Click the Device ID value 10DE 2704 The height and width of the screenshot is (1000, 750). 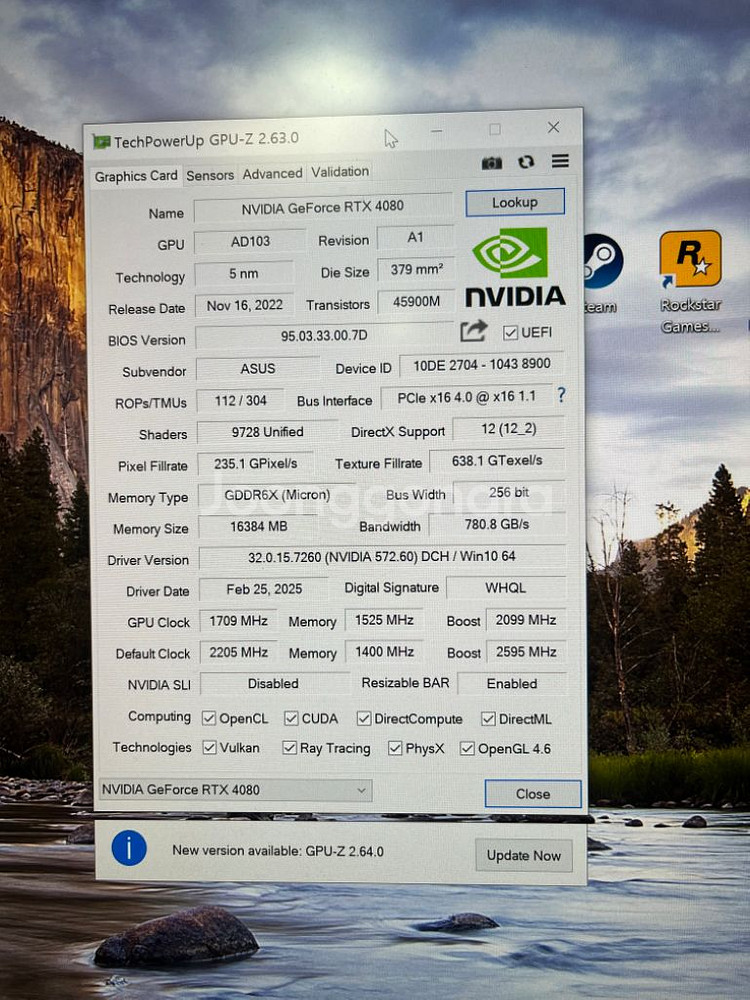482,365
